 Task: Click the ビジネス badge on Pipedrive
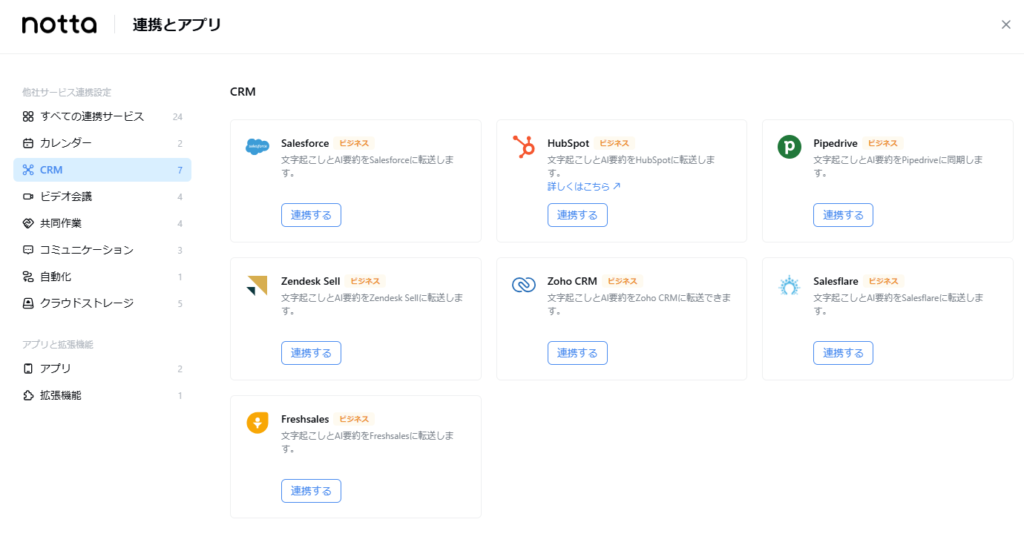(882, 143)
